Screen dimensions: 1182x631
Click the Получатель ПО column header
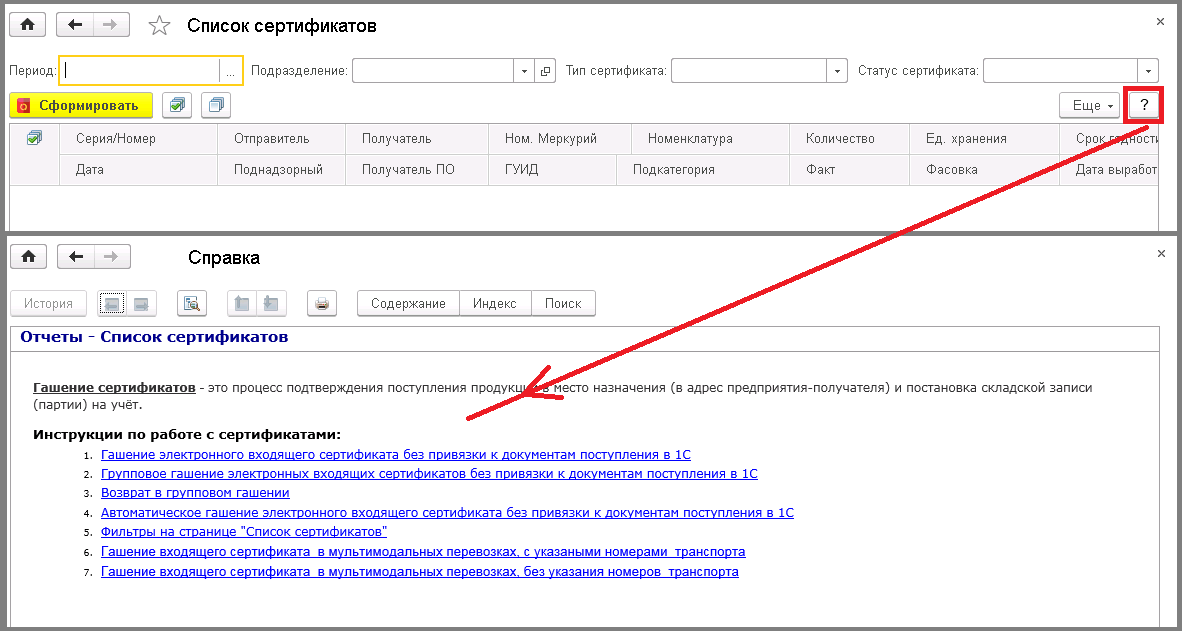[x=417, y=170]
